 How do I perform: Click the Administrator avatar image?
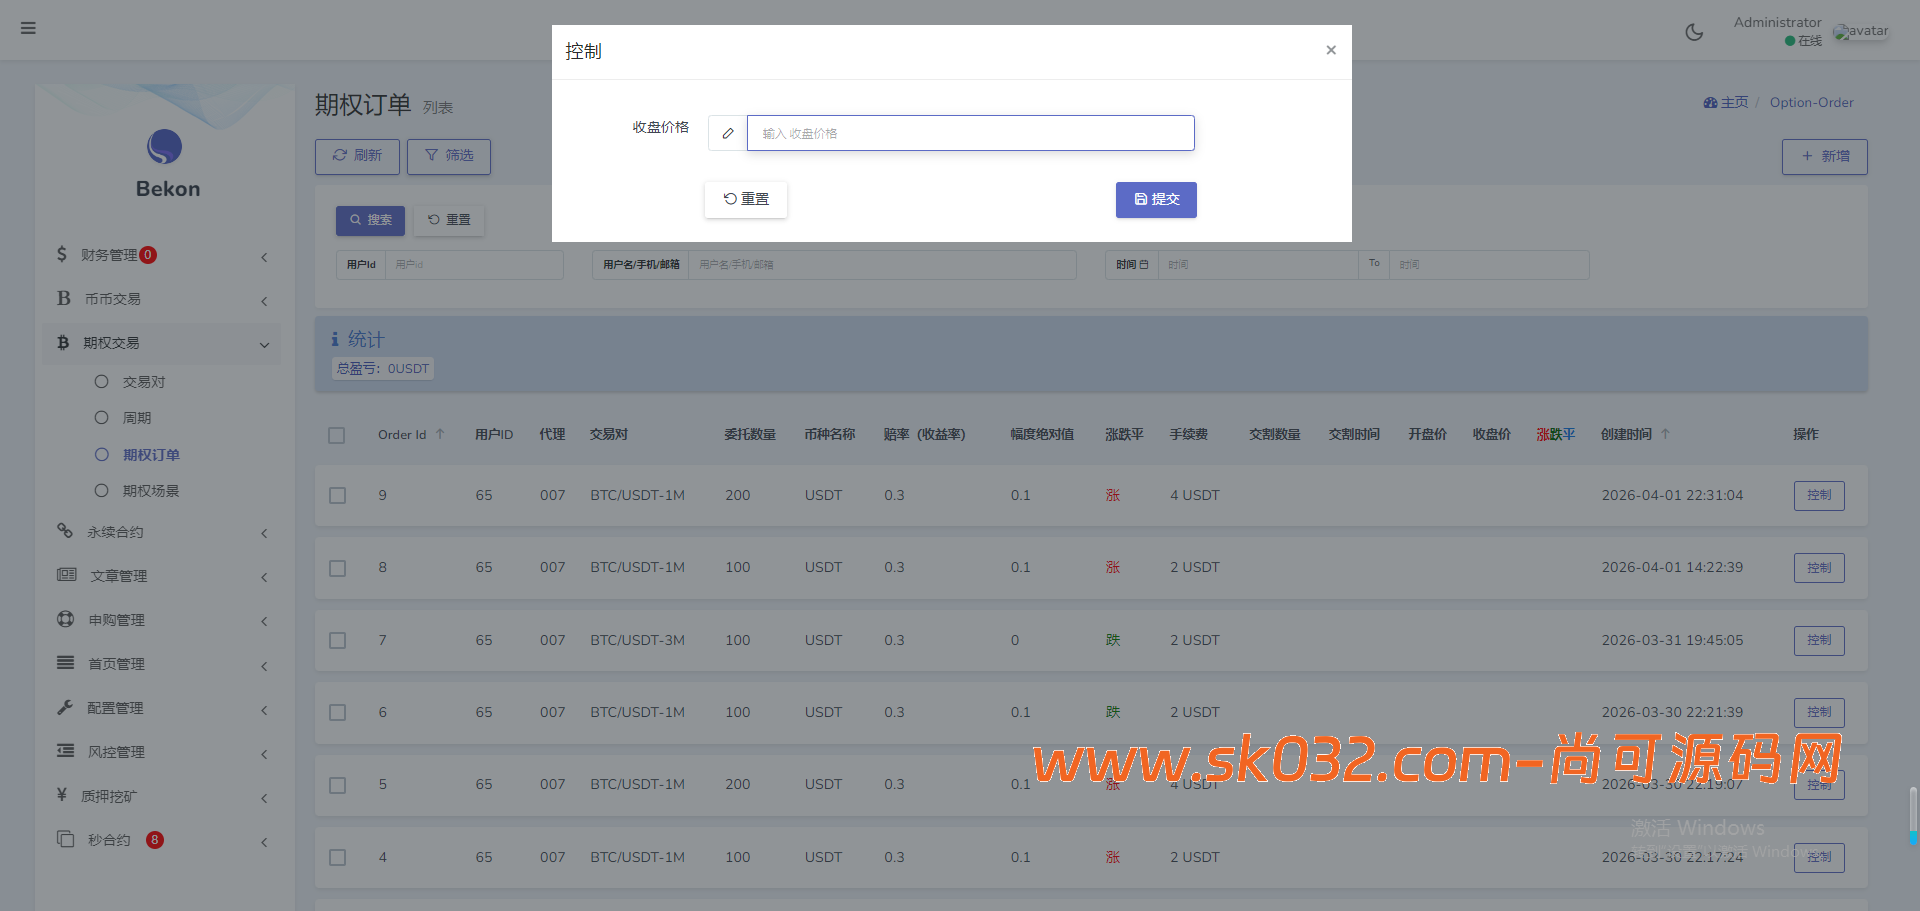1861,31
